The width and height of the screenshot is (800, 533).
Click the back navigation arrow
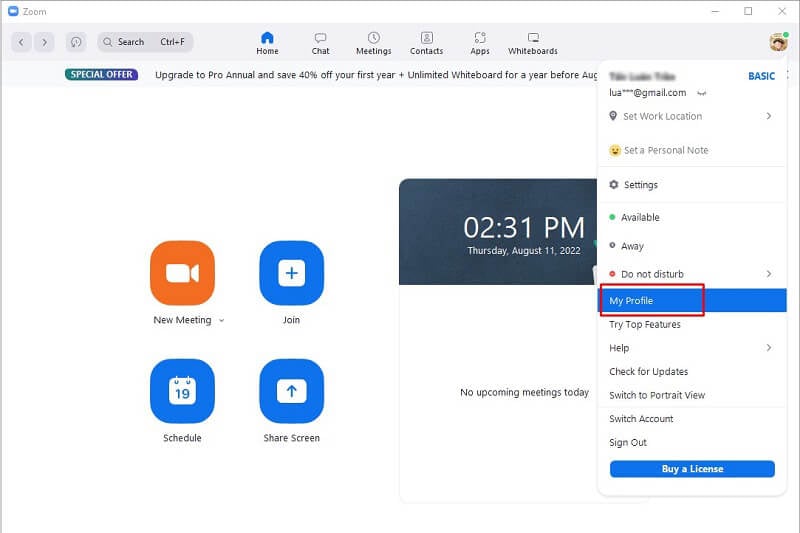(x=21, y=42)
